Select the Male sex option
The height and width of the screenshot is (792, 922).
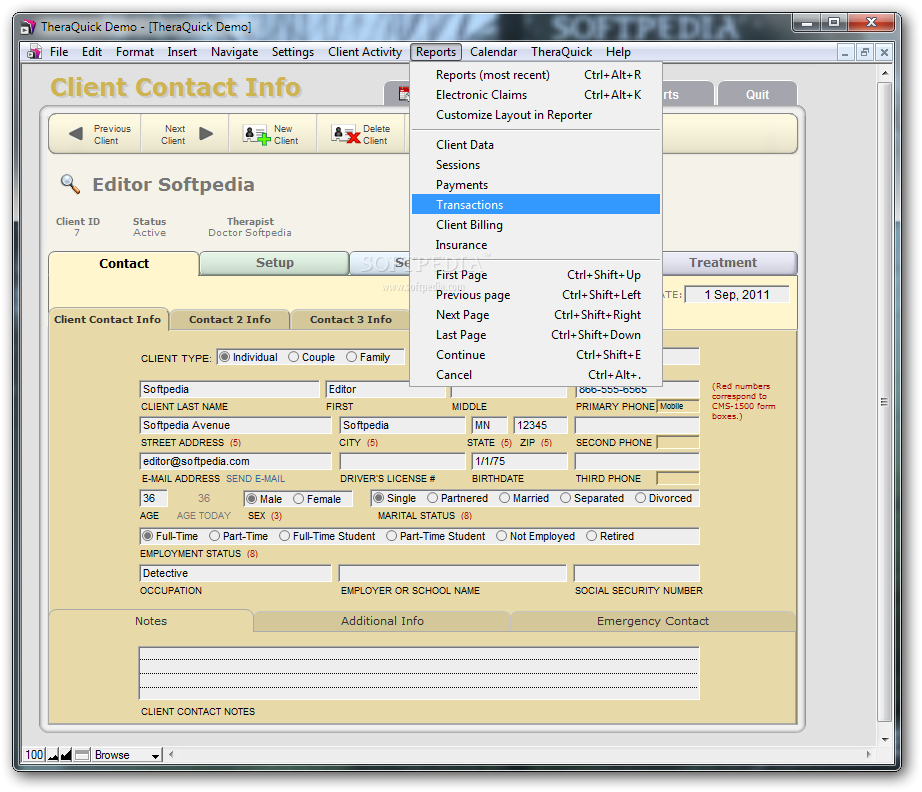point(252,499)
